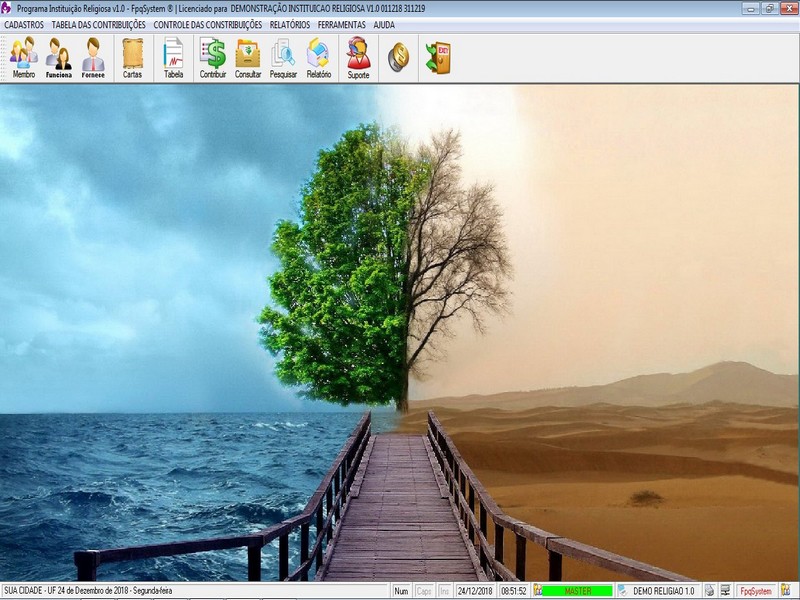800x600 pixels.
Task: Open the RELATÓRIOS menu
Action: point(290,24)
